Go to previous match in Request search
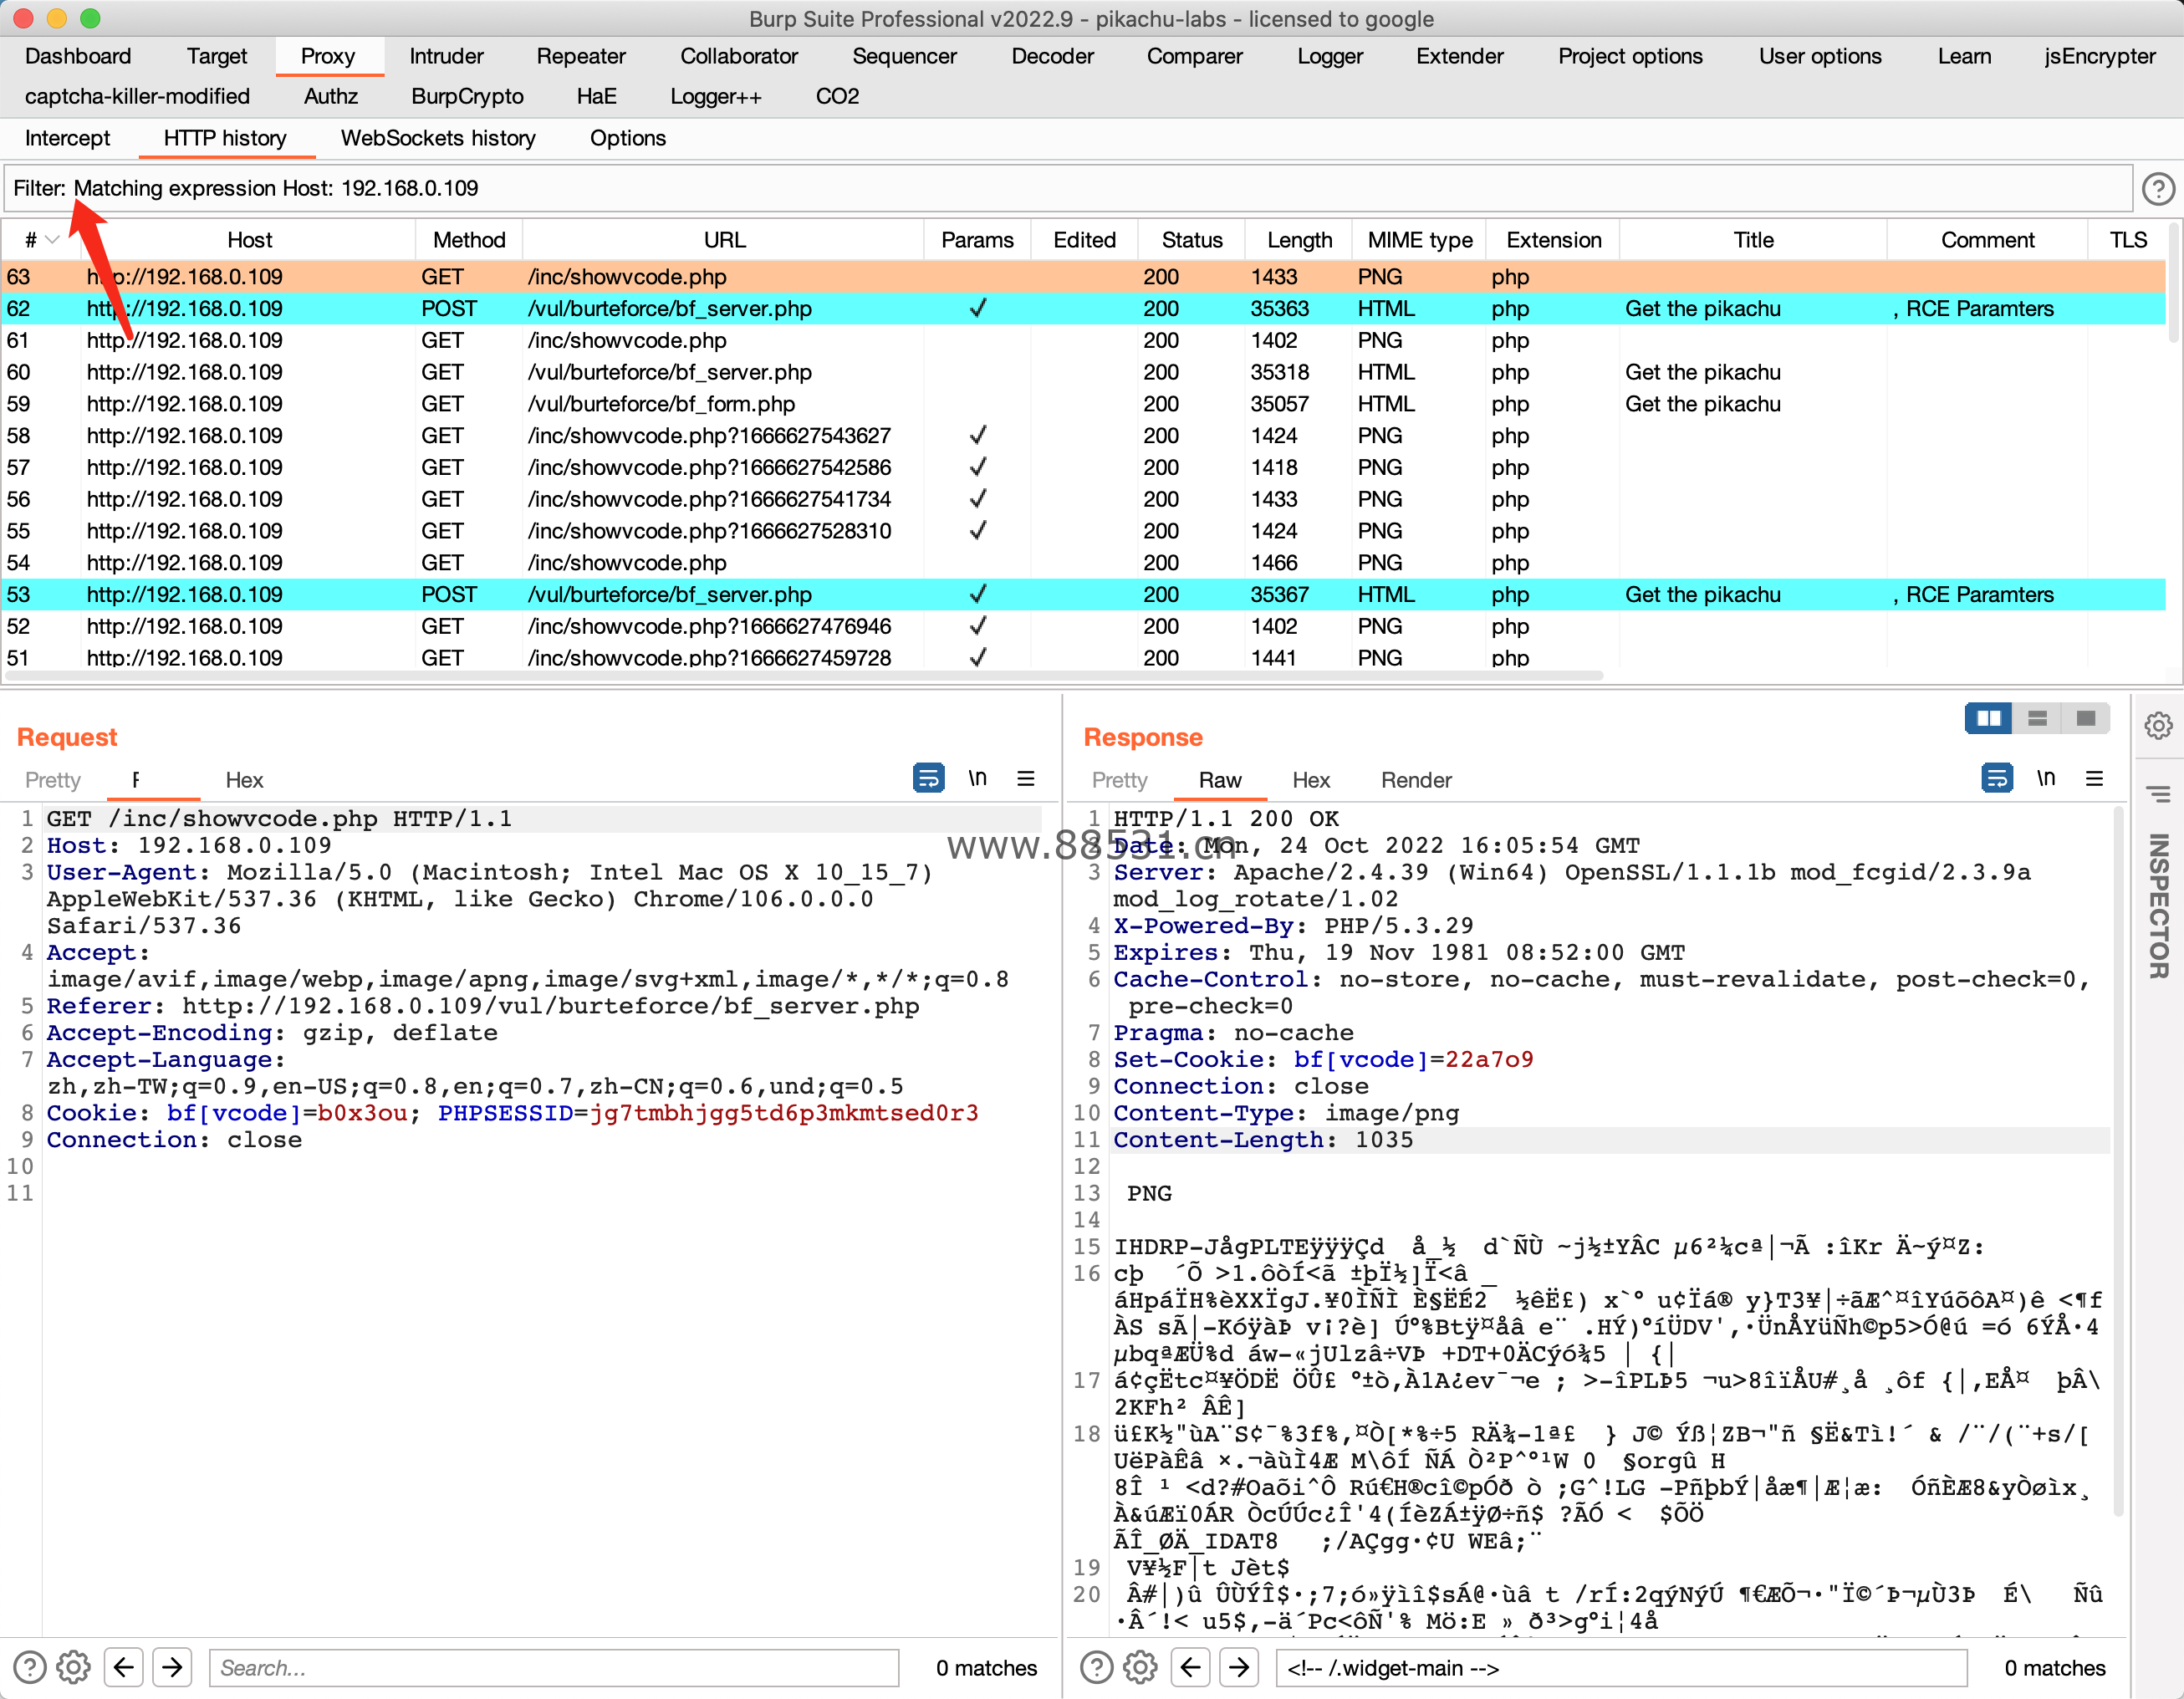The image size is (2184, 1699). [124, 1667]
